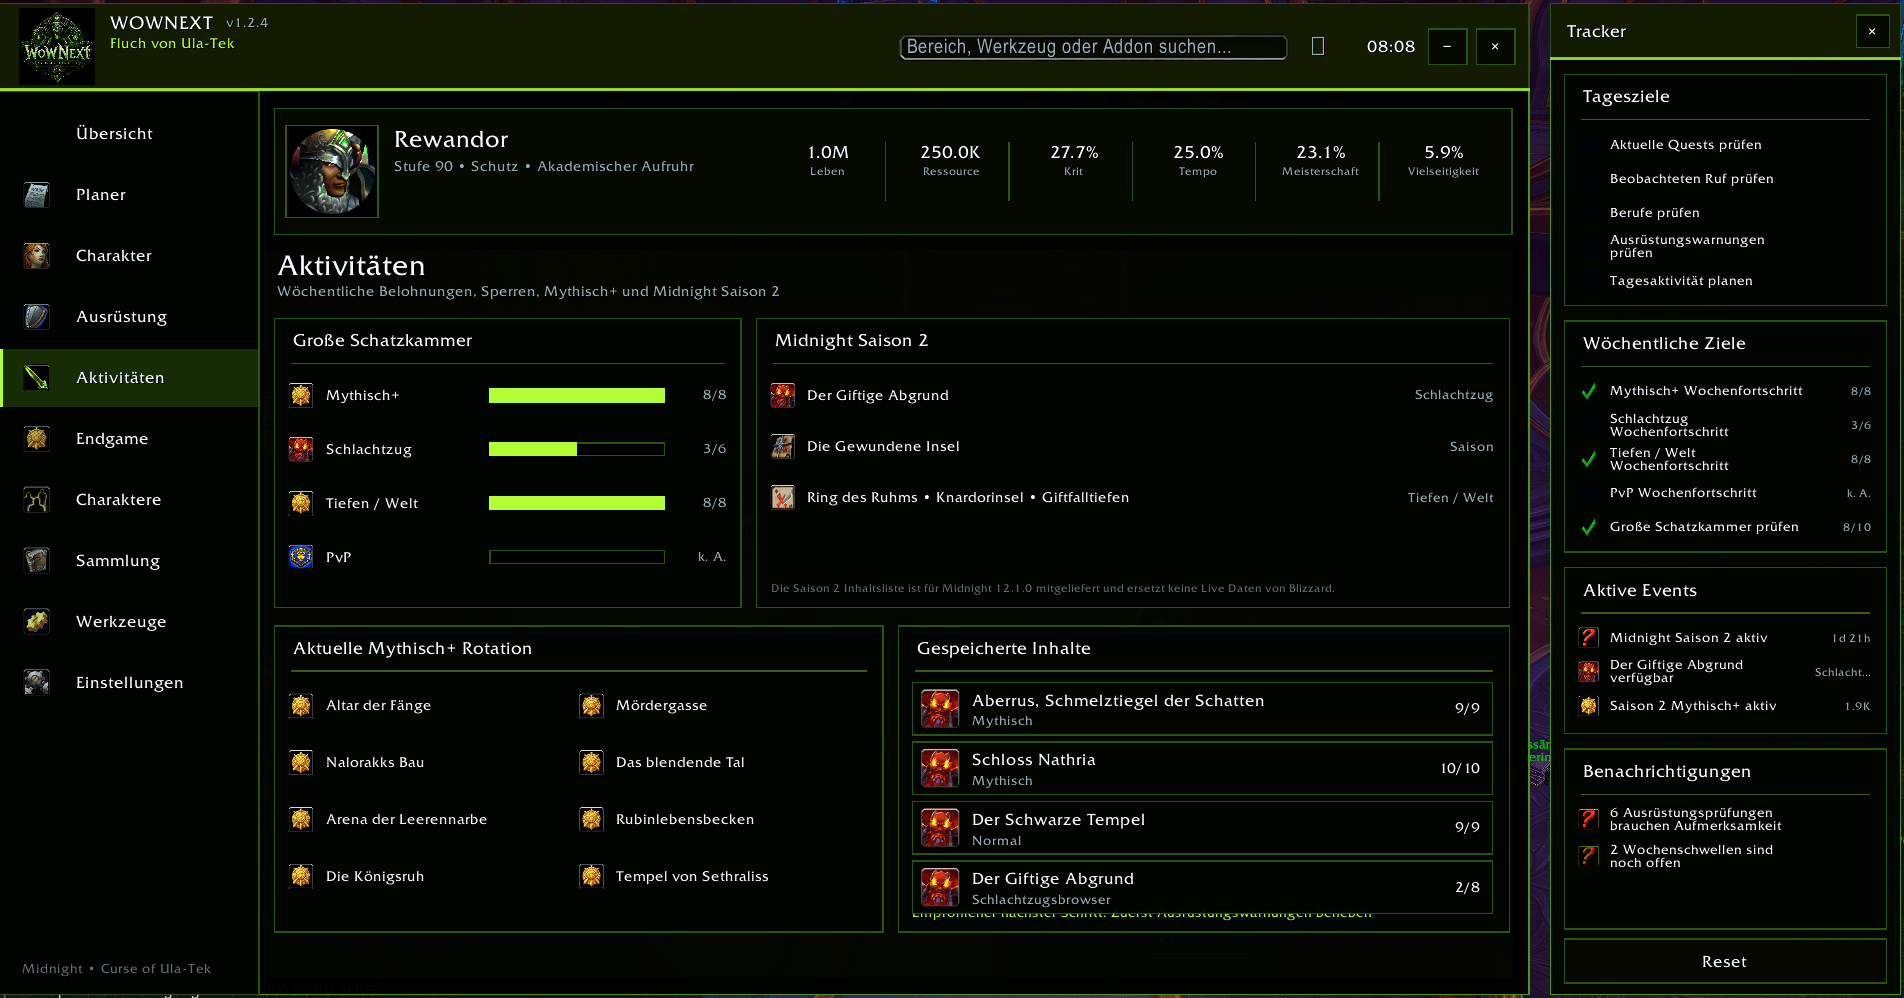Toggle Tiefen / Welt Wochenfortschritt checkmark
The width and height of the screenshot is (1904, 998).
[1589, 459]
